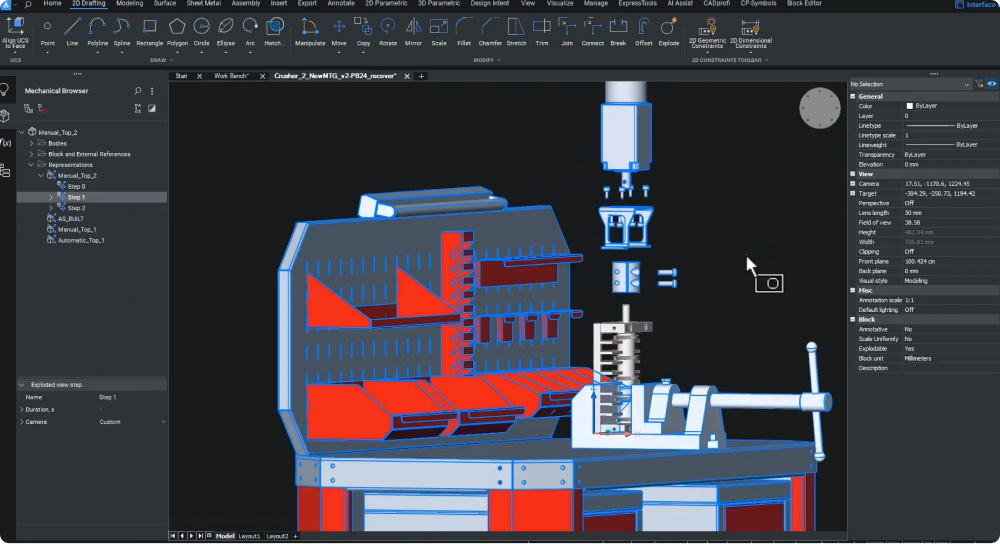Open the No Selection dropdown

click(967, 85)
